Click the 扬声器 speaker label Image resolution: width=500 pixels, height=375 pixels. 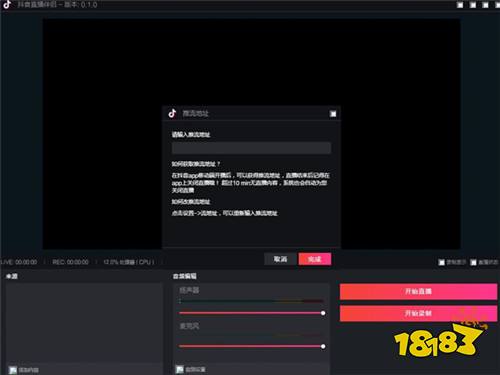coord(189,290)
